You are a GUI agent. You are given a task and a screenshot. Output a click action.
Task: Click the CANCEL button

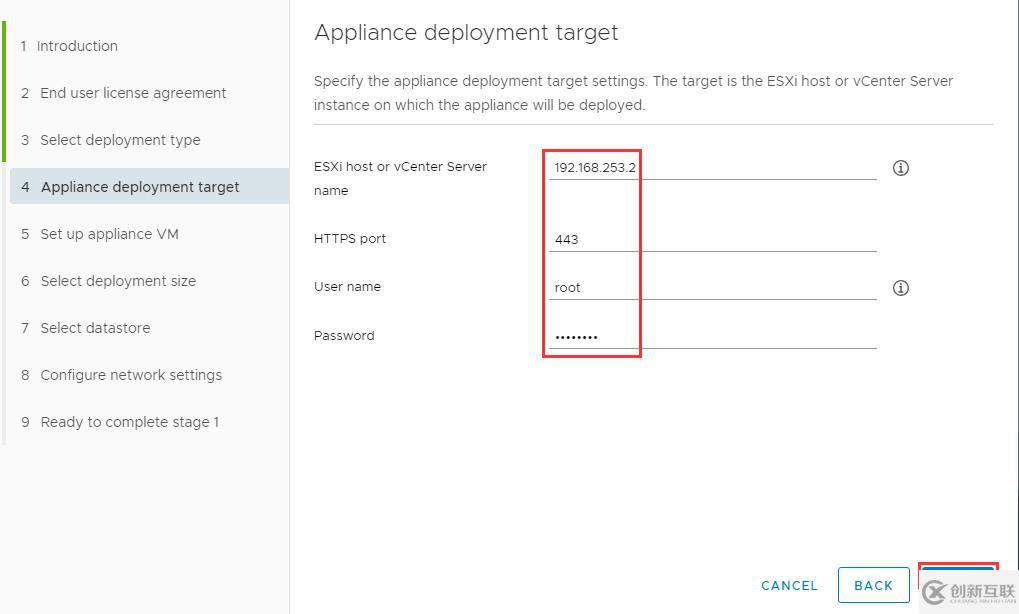(789, 585)
